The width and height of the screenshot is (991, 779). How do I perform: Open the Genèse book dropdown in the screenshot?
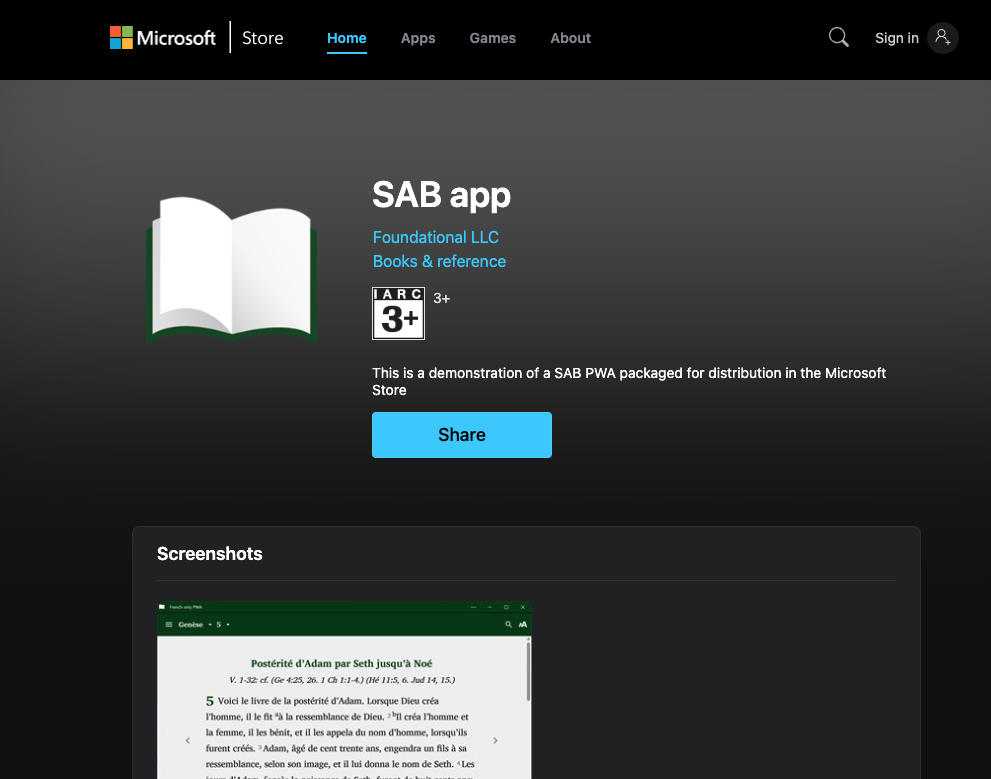tap(194, 625)
